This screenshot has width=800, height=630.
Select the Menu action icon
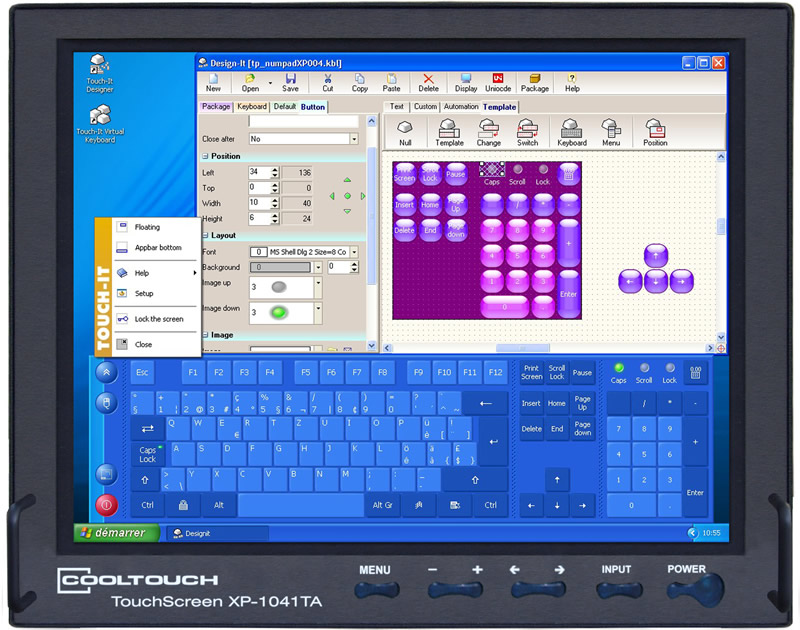click(611, 133)
